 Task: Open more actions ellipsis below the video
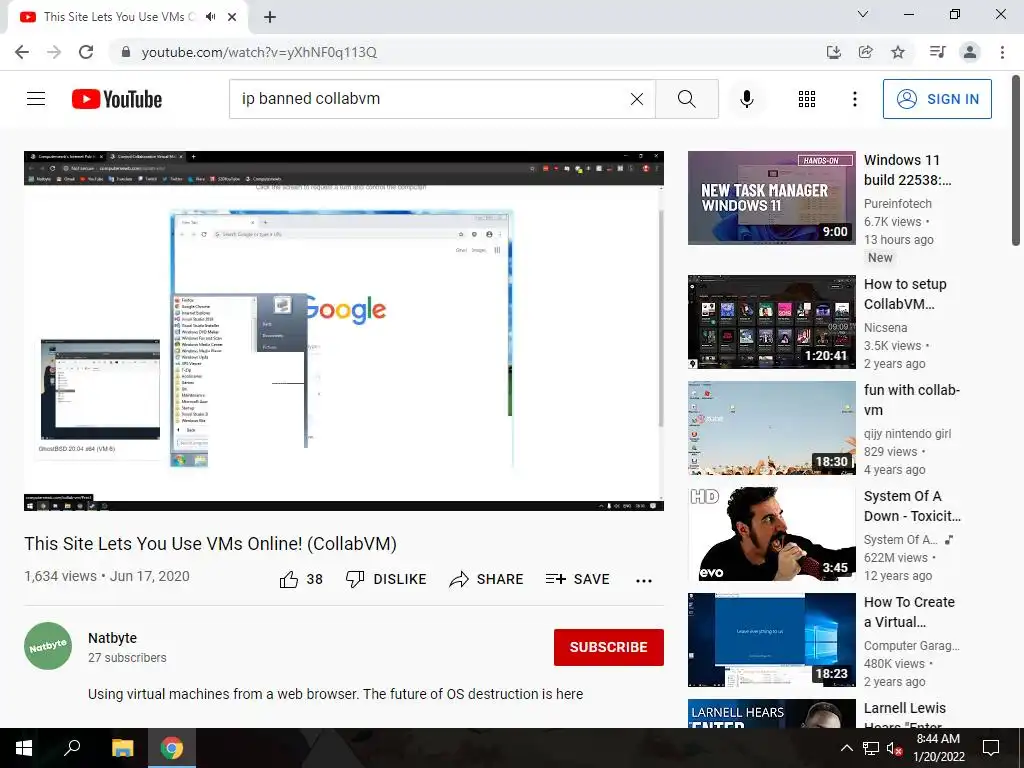644,580
